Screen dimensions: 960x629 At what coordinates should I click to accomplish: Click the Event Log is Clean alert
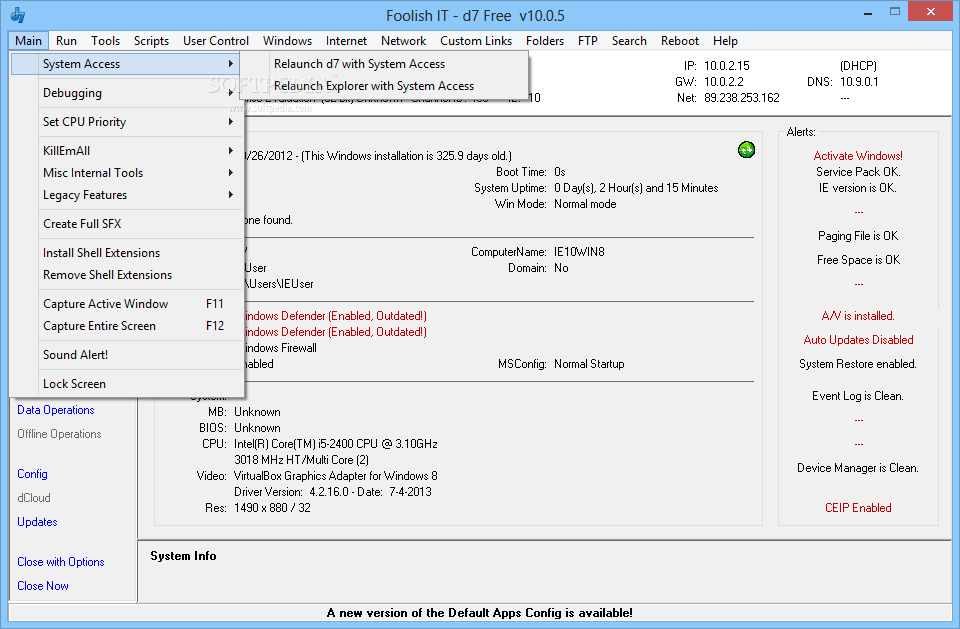(858, 396)
